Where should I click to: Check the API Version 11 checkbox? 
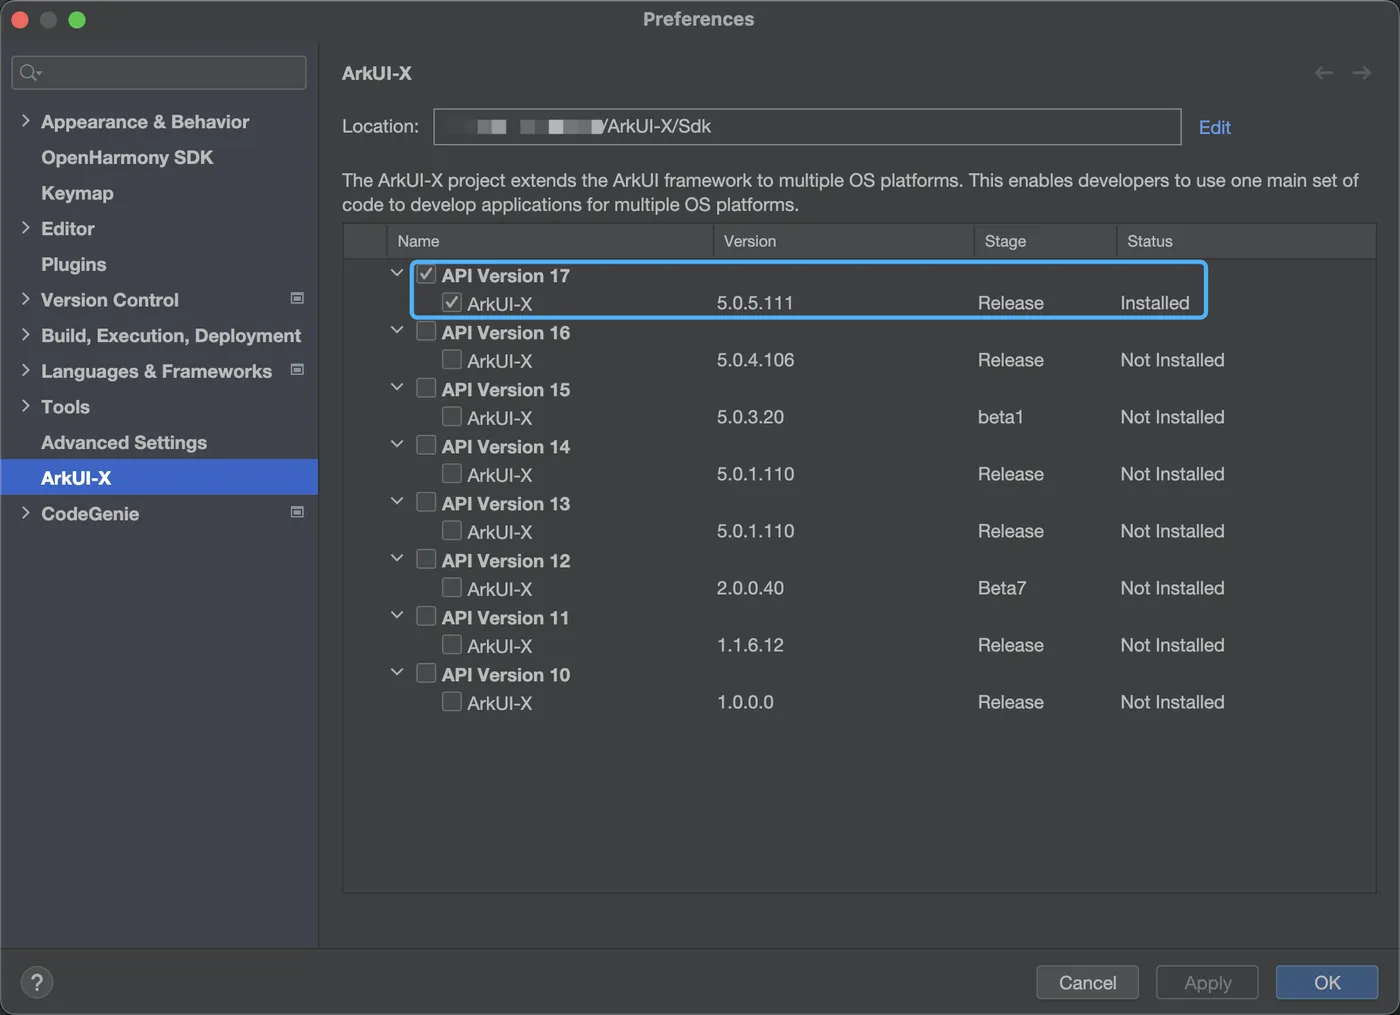click(x=426, y=616)
